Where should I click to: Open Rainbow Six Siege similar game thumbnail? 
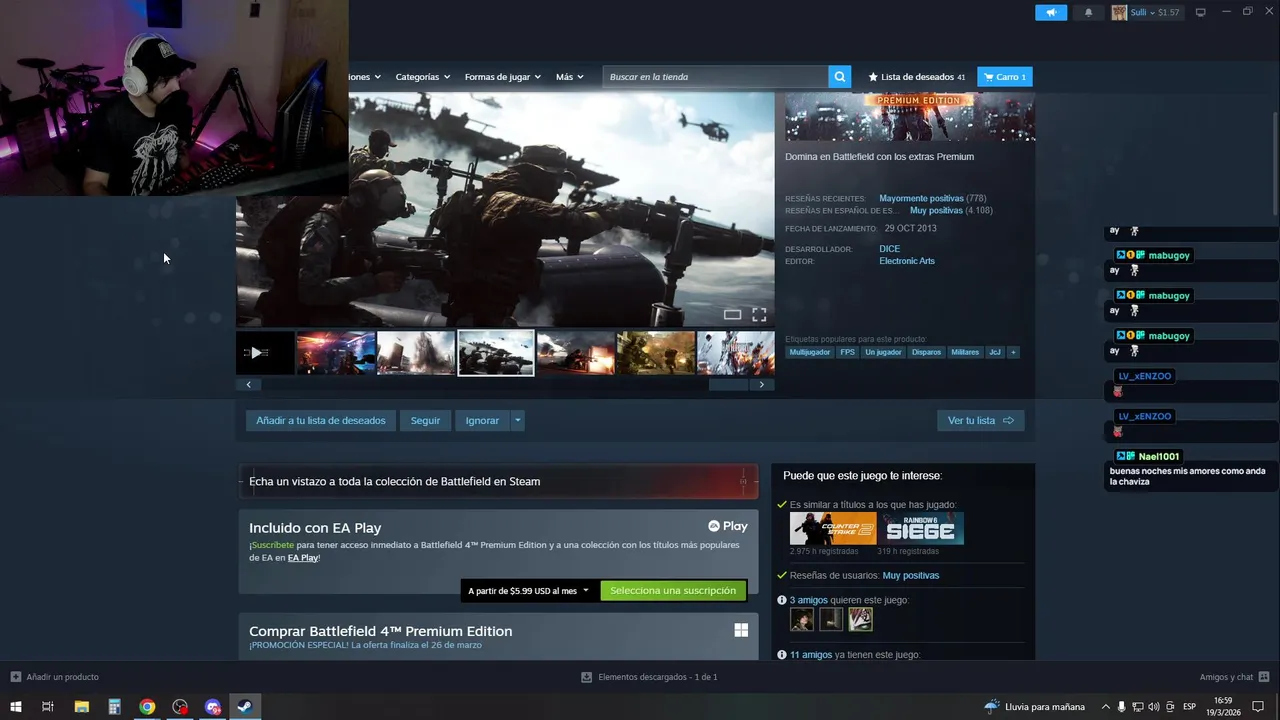[x=921, y=528]
